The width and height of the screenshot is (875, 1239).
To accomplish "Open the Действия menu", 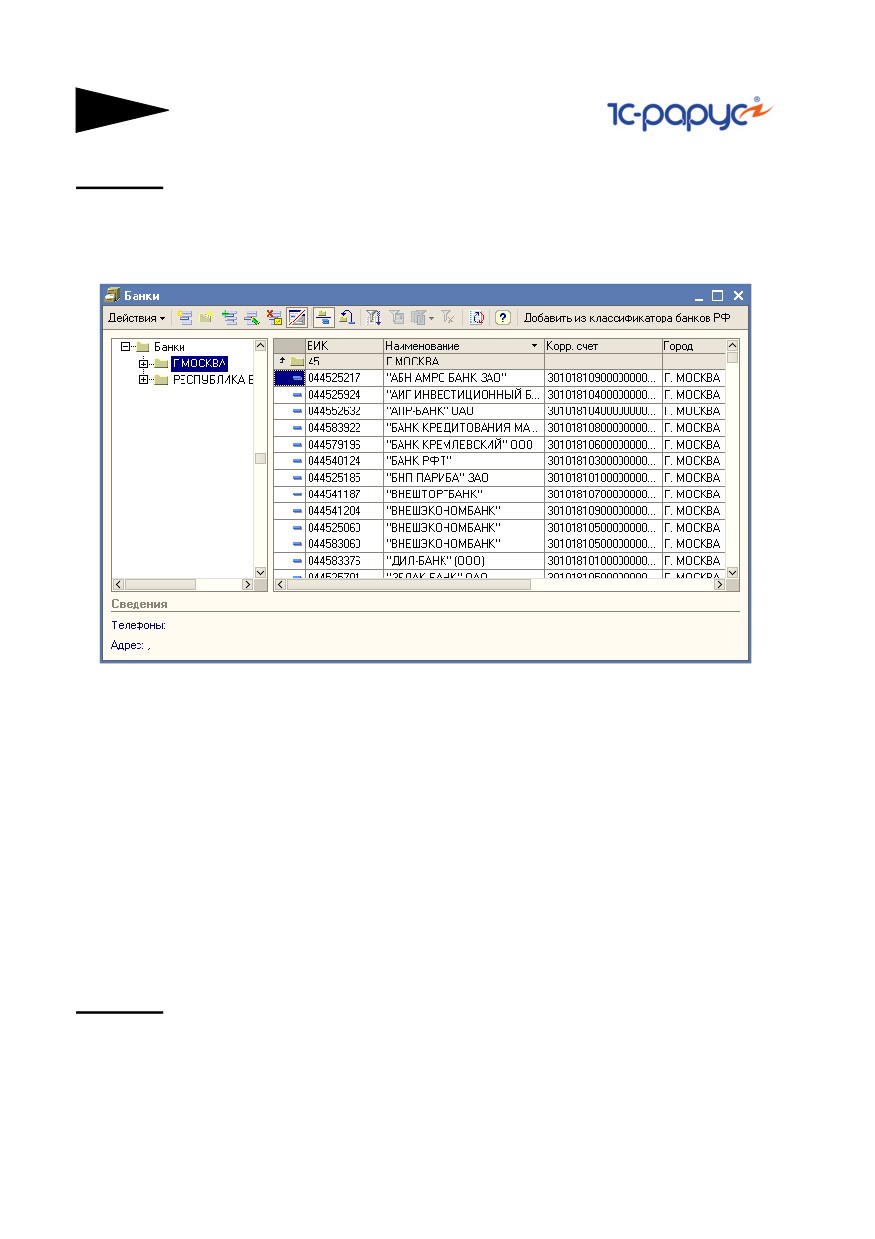I will tap(137, 318).
